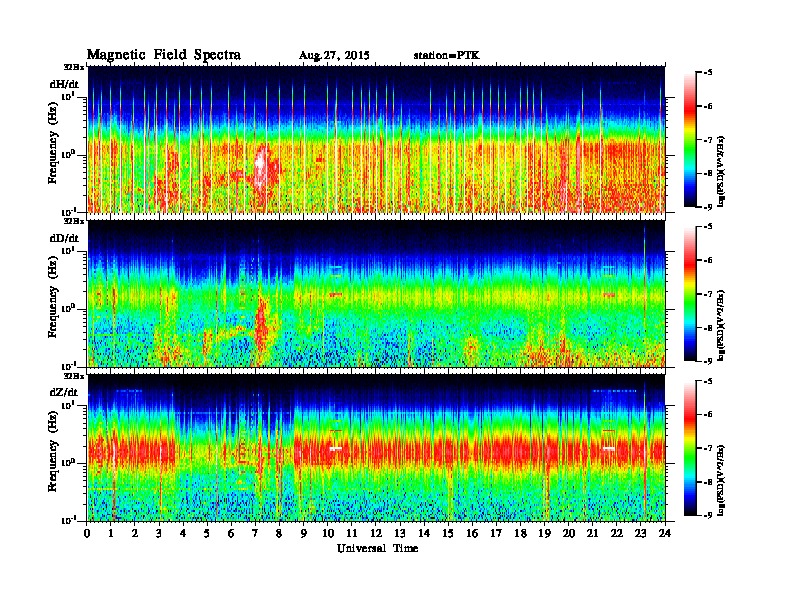Click hour tick label '24' on time axis

pyautogui.click(x=665, y=533)
